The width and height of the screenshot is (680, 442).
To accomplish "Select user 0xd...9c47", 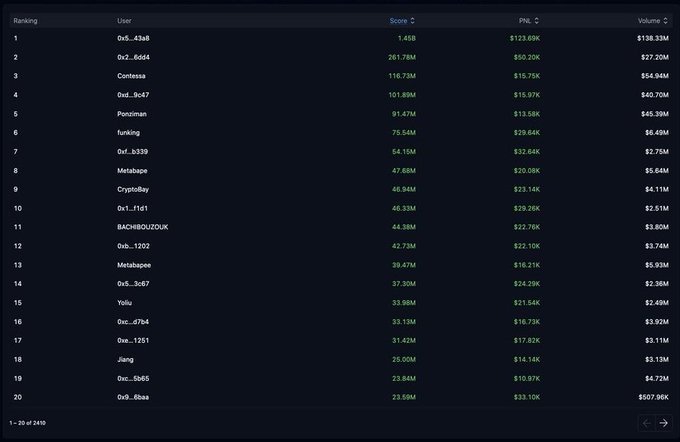I will point(133,95).
